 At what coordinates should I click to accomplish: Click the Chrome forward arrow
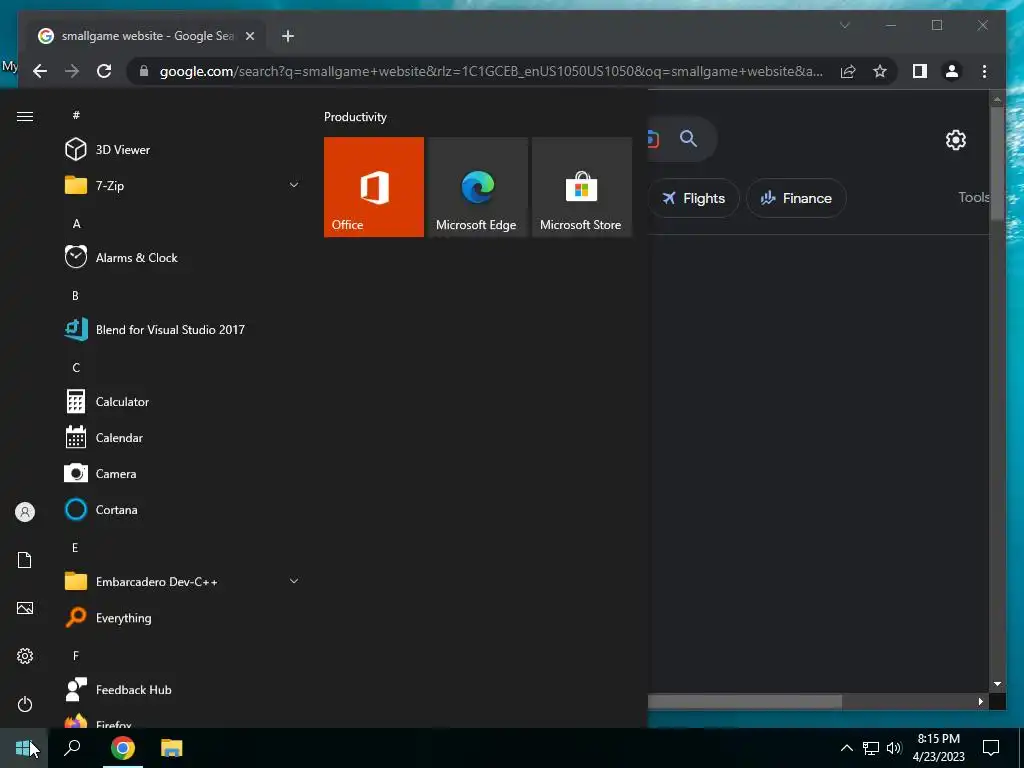point(72,71)
